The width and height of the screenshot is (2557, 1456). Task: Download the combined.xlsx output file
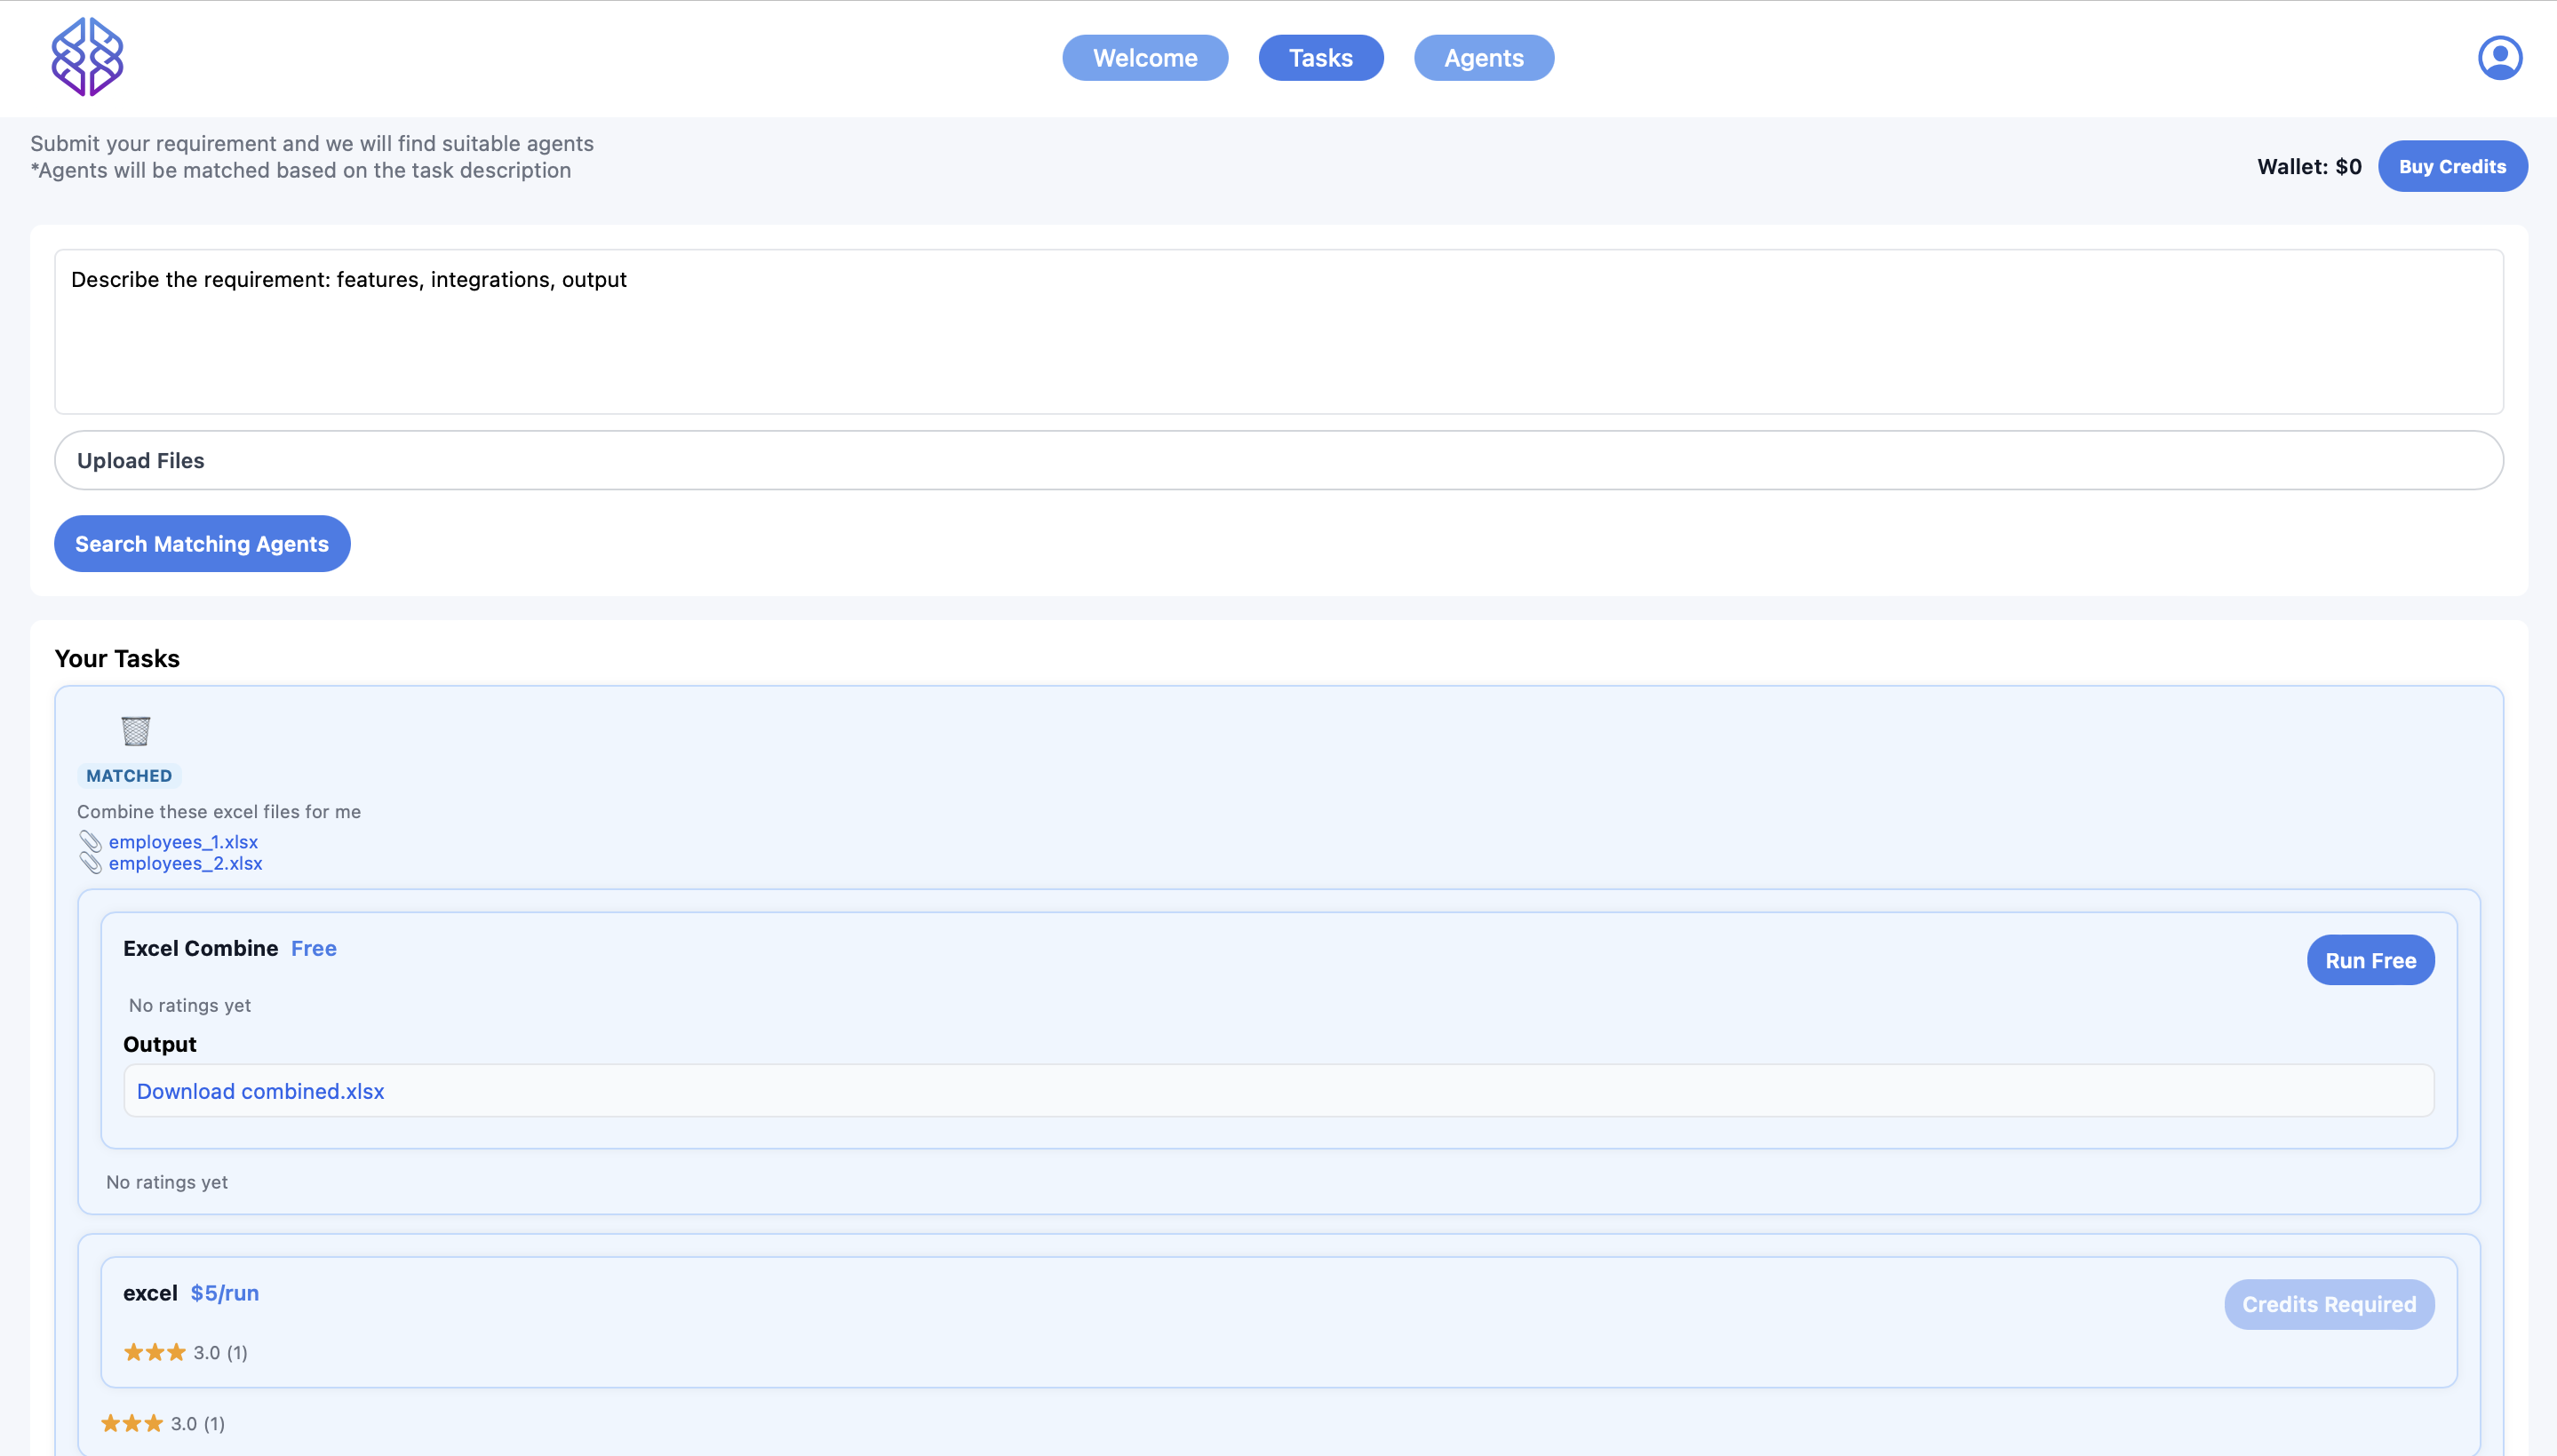[260, 1091]
